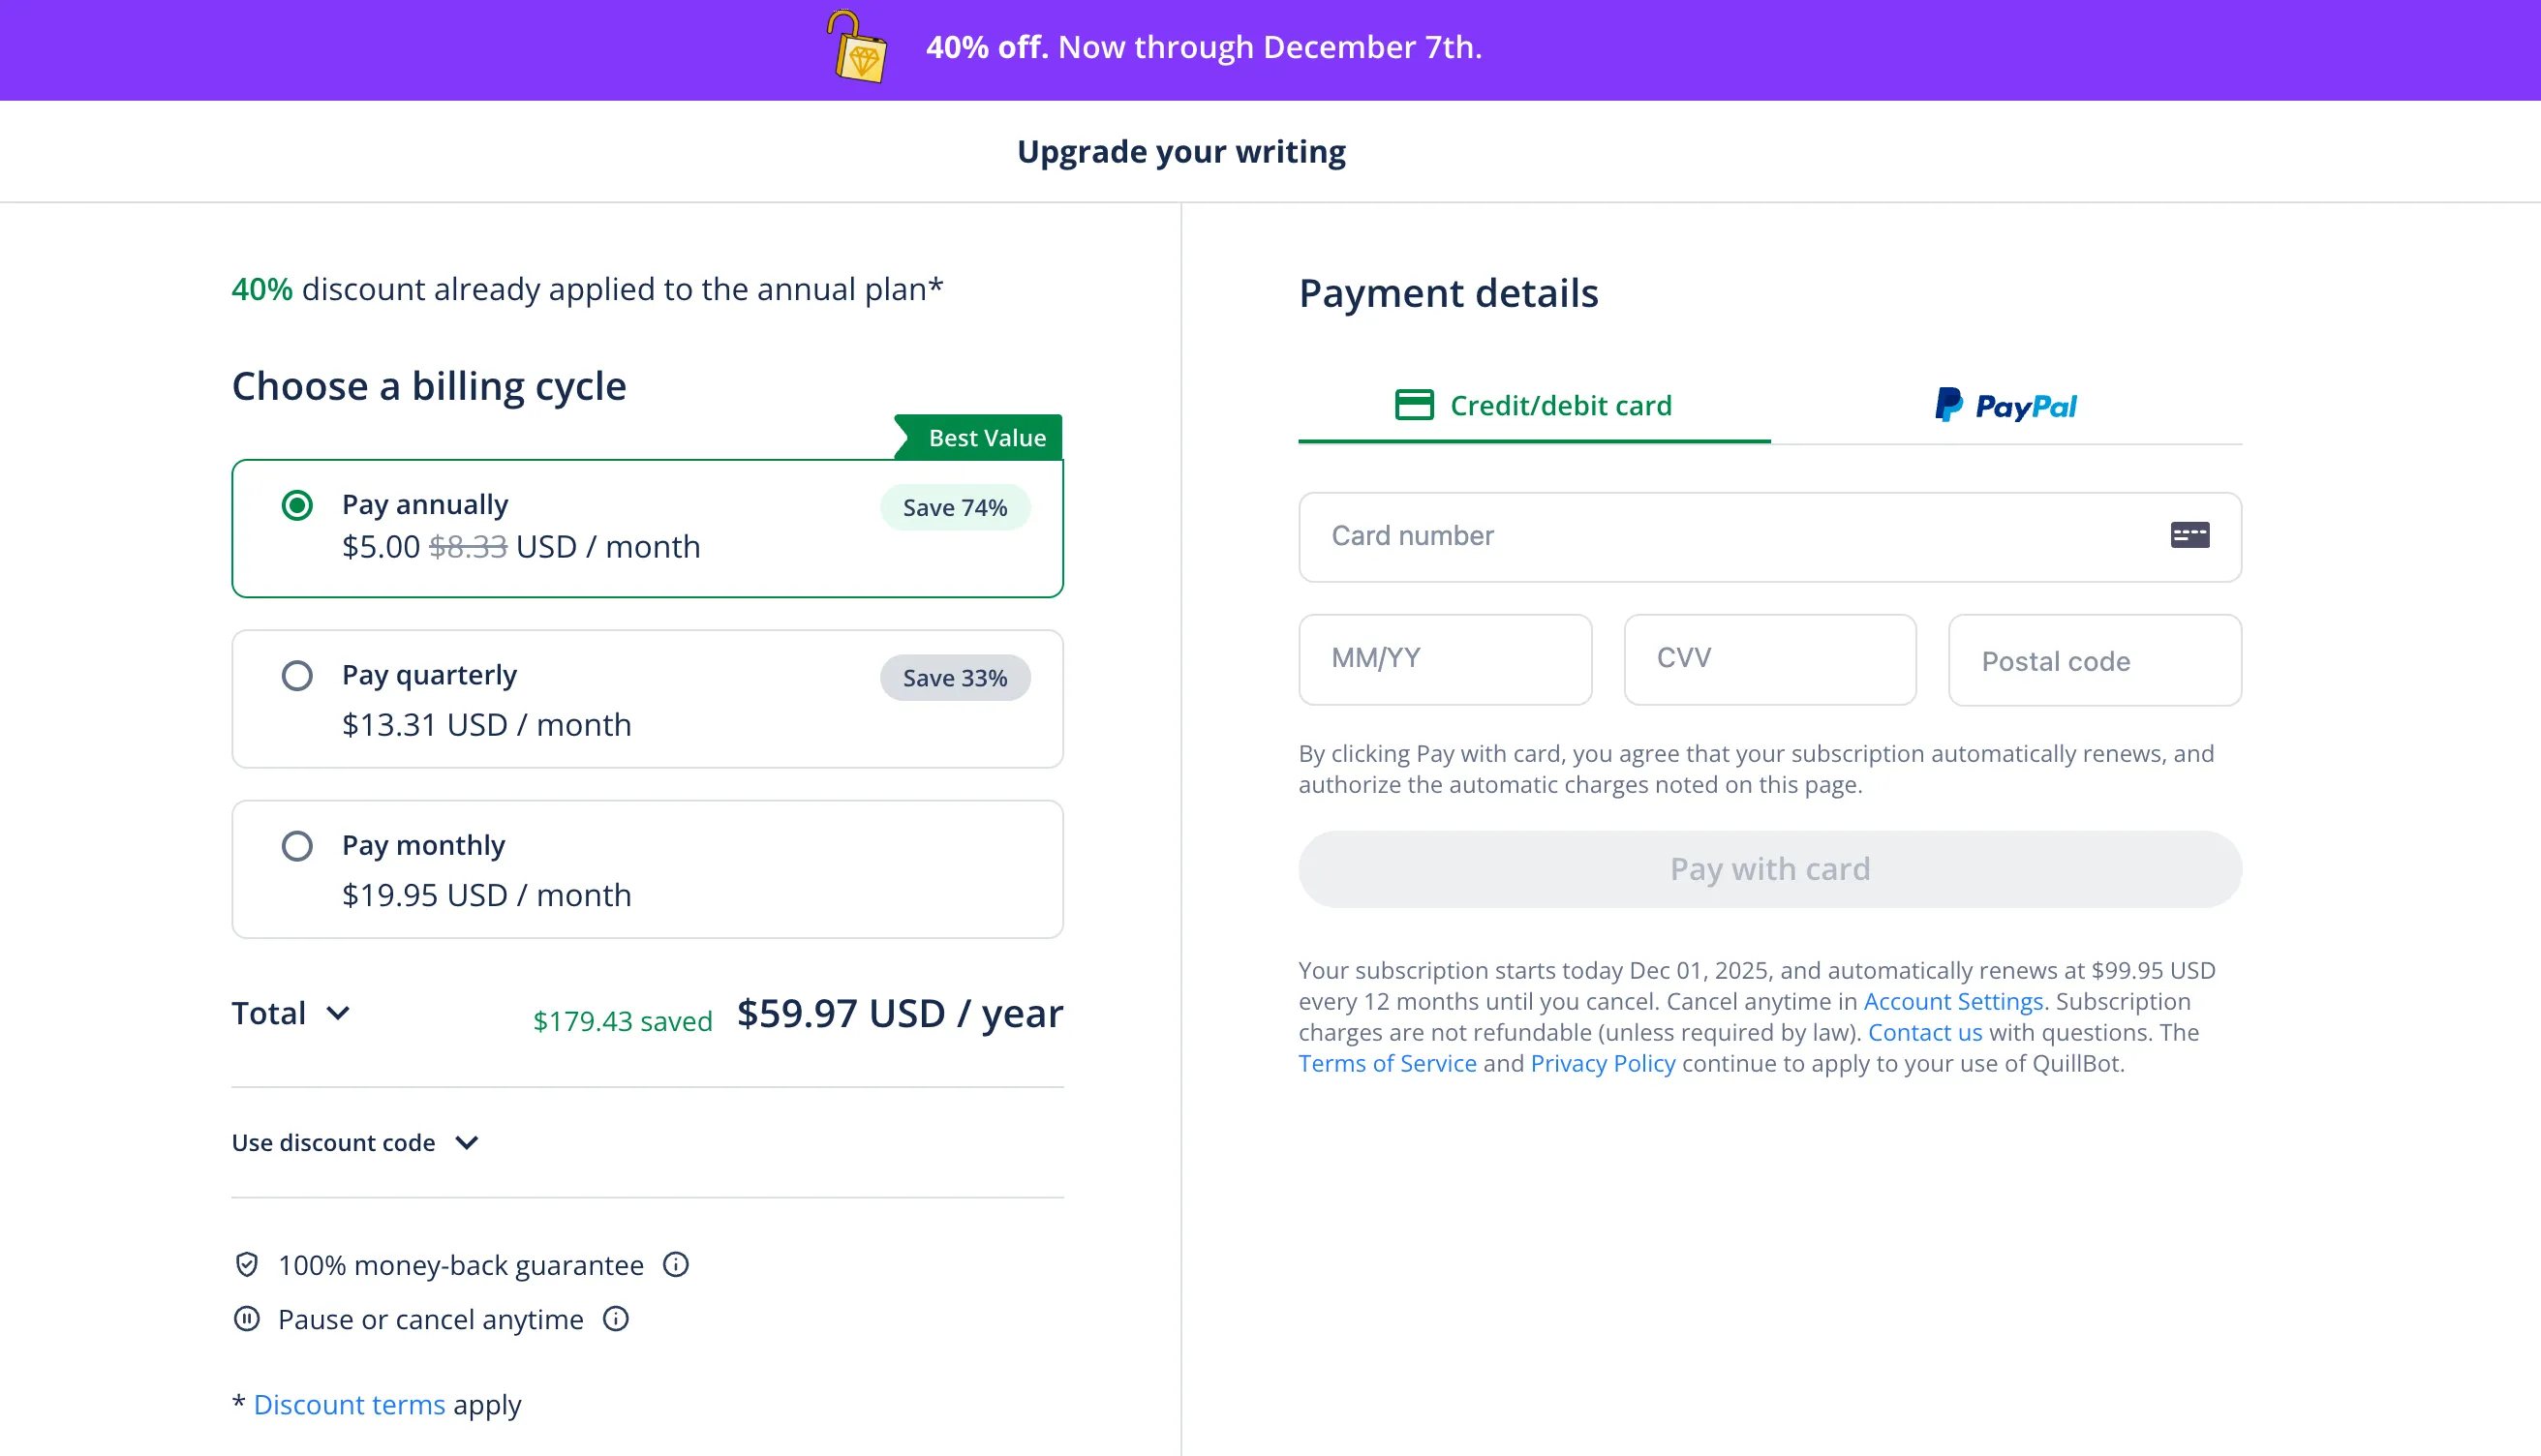This screenshot has height=1456, width=2541.
Task: Click the Postal code field
Action: [x=2094, y=660]
